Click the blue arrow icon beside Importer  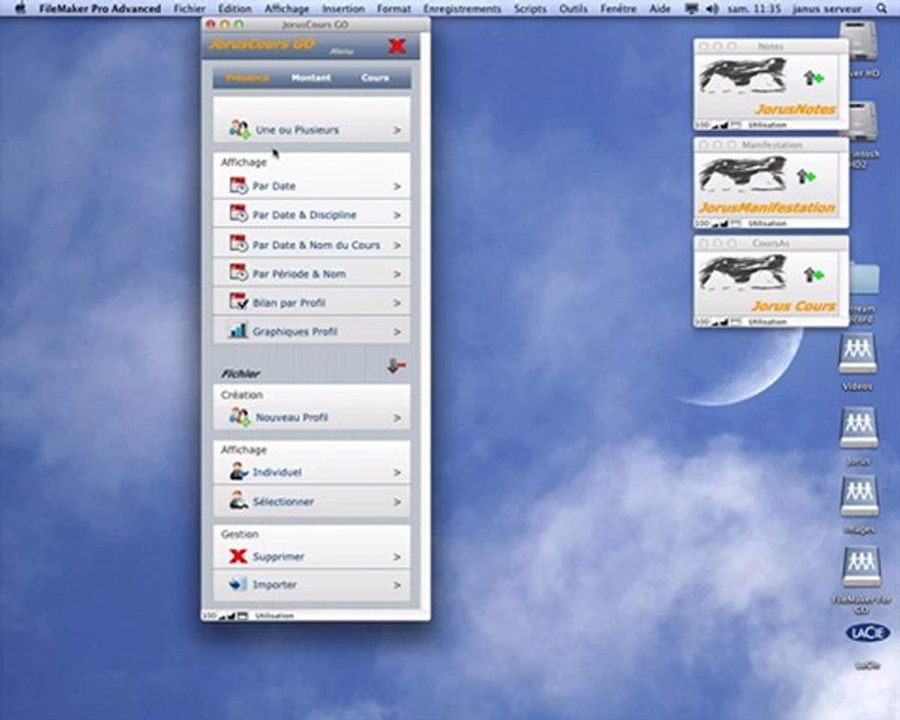tap(238, 584)
